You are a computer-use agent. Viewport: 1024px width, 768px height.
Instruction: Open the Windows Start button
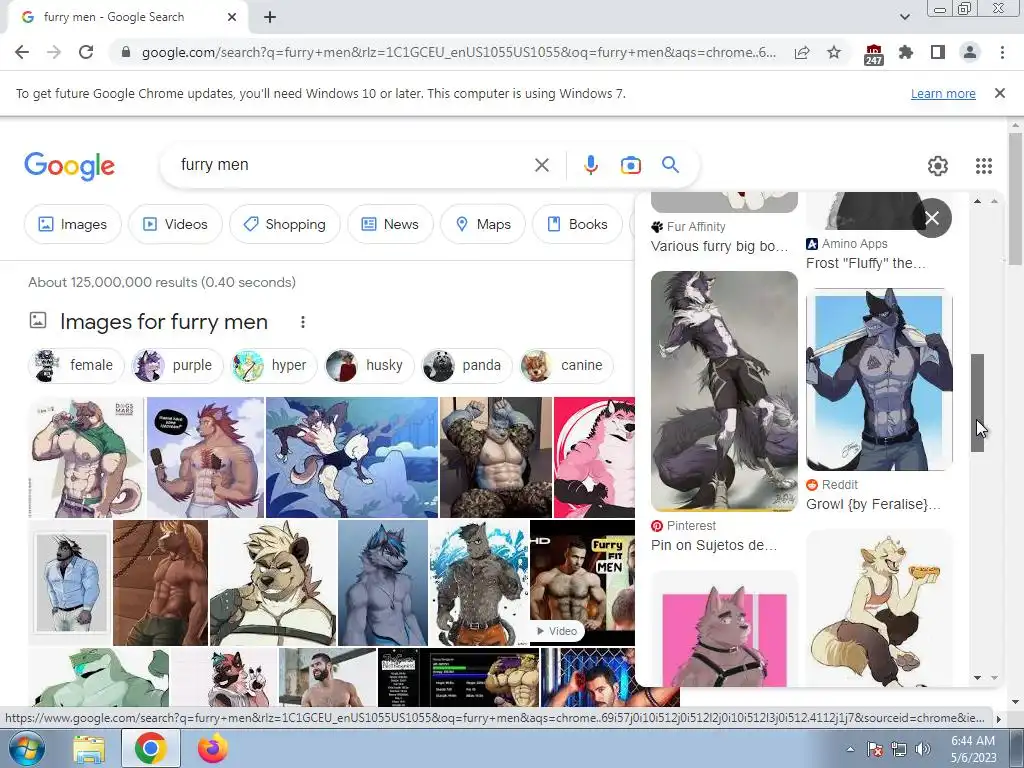[x=27, y=748]
